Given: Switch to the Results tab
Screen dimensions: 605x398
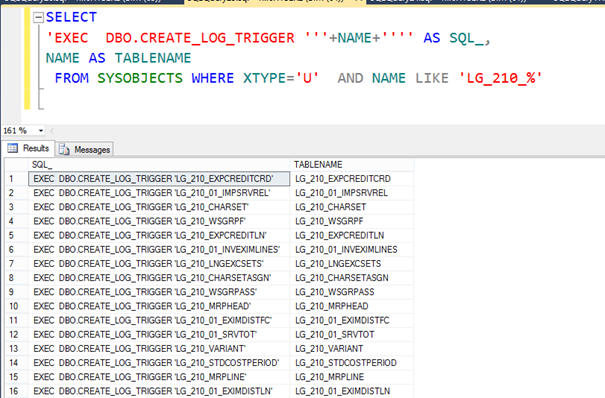Looking at the screenshot, I should click(28, 148).
